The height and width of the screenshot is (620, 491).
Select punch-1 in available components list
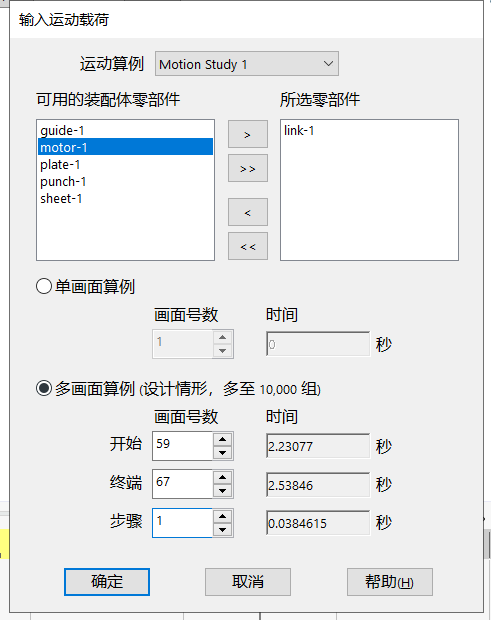coord(125,181)
